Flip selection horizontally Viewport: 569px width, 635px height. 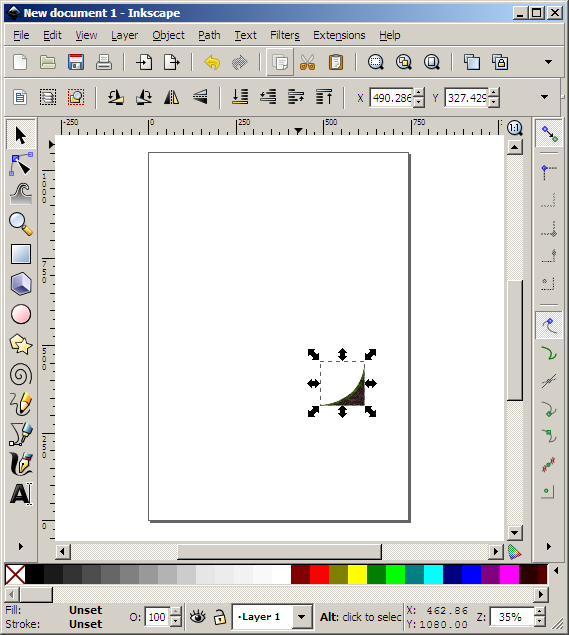coord(172,97)
